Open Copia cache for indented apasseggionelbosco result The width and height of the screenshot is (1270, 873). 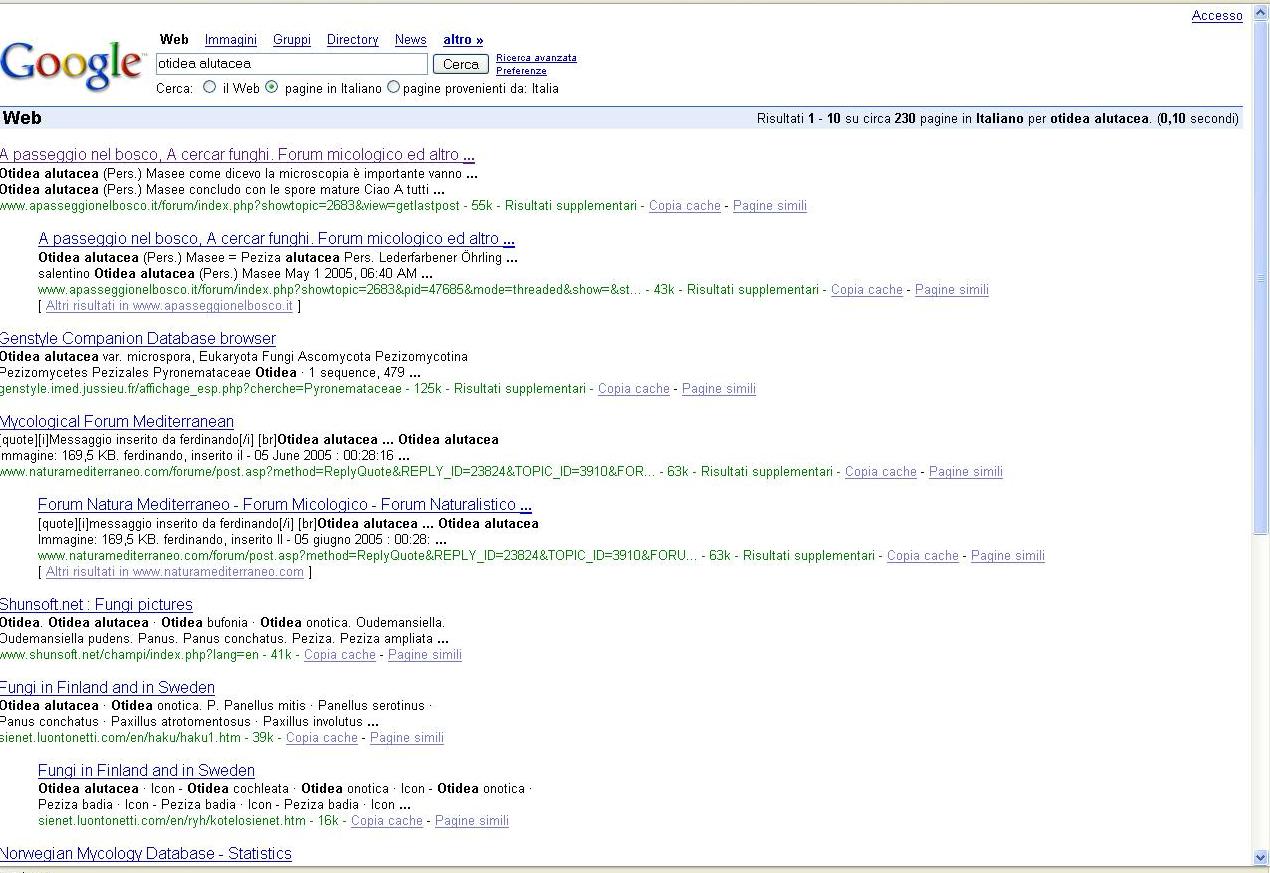click(x=867, y=290)
